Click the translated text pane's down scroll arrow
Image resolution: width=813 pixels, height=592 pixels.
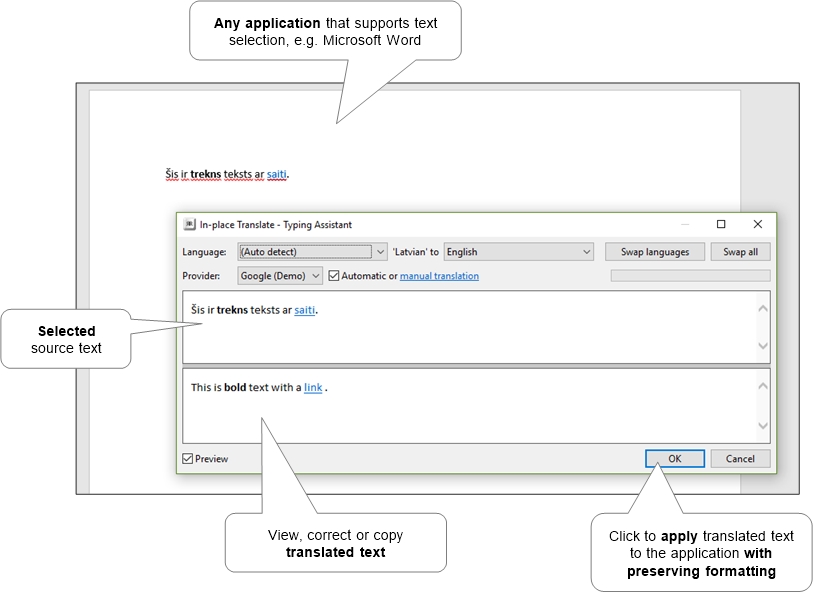[763, 426]
